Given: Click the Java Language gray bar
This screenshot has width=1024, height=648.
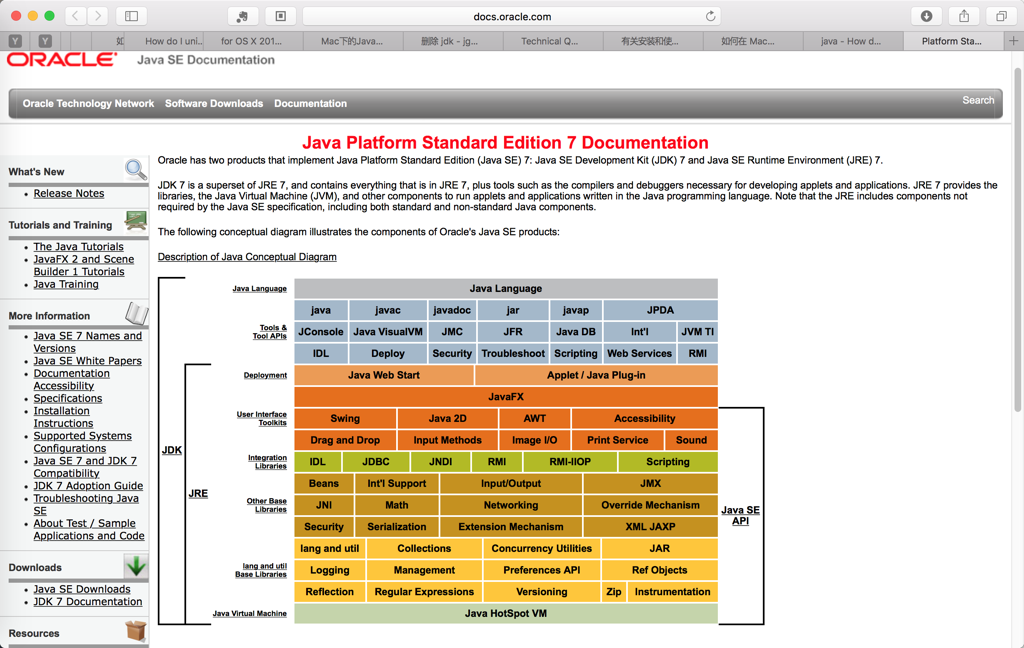Looking at the screenshot, I should coord(505,288).
